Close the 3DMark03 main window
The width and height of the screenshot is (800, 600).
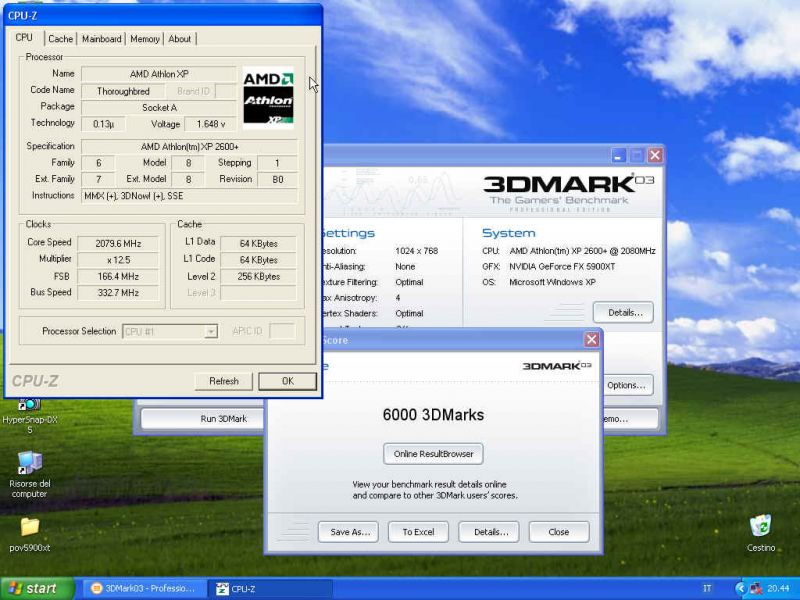pyautogui.click(x=655, y=155)
